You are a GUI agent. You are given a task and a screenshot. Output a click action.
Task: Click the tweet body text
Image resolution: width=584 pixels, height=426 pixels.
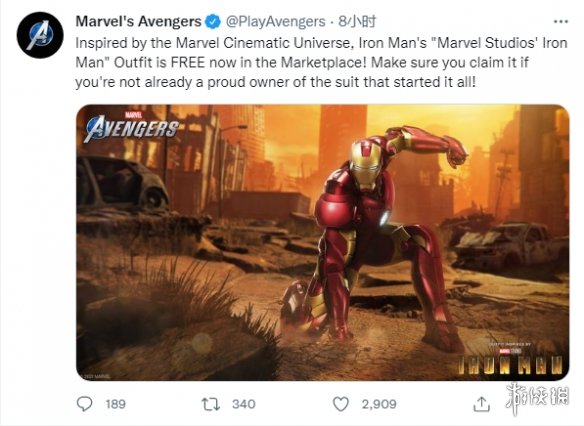[x=321, y=62]
